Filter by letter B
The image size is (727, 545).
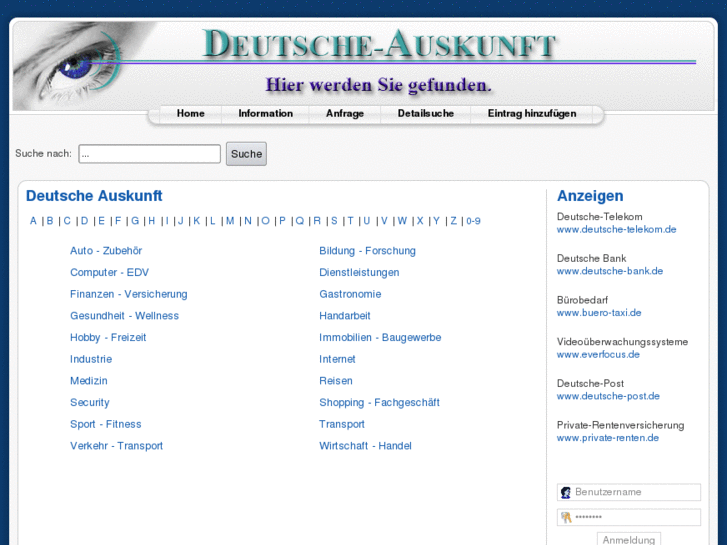click(x=50, y=221)
